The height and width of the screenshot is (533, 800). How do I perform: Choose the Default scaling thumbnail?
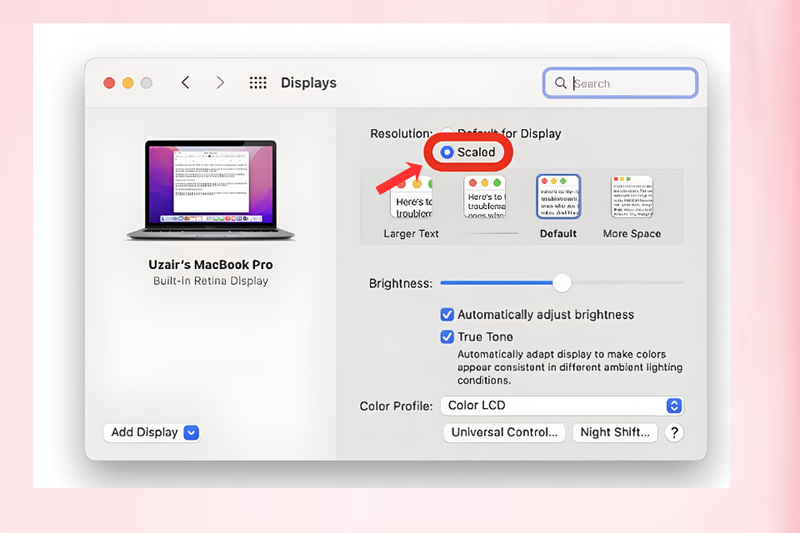[558, 196]
